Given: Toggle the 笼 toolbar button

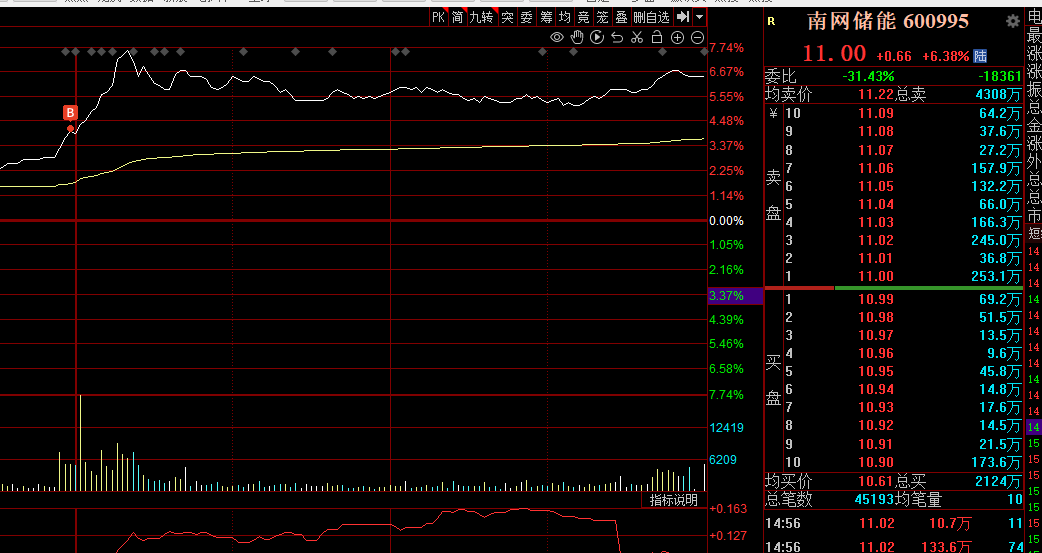Looking at the screenshot, I should click(602, 17).
